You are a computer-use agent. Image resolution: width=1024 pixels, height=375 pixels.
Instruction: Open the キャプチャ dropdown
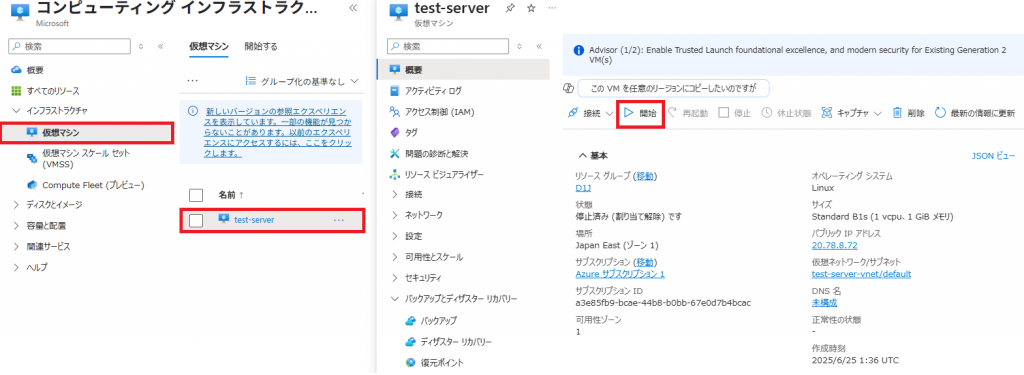851,113
